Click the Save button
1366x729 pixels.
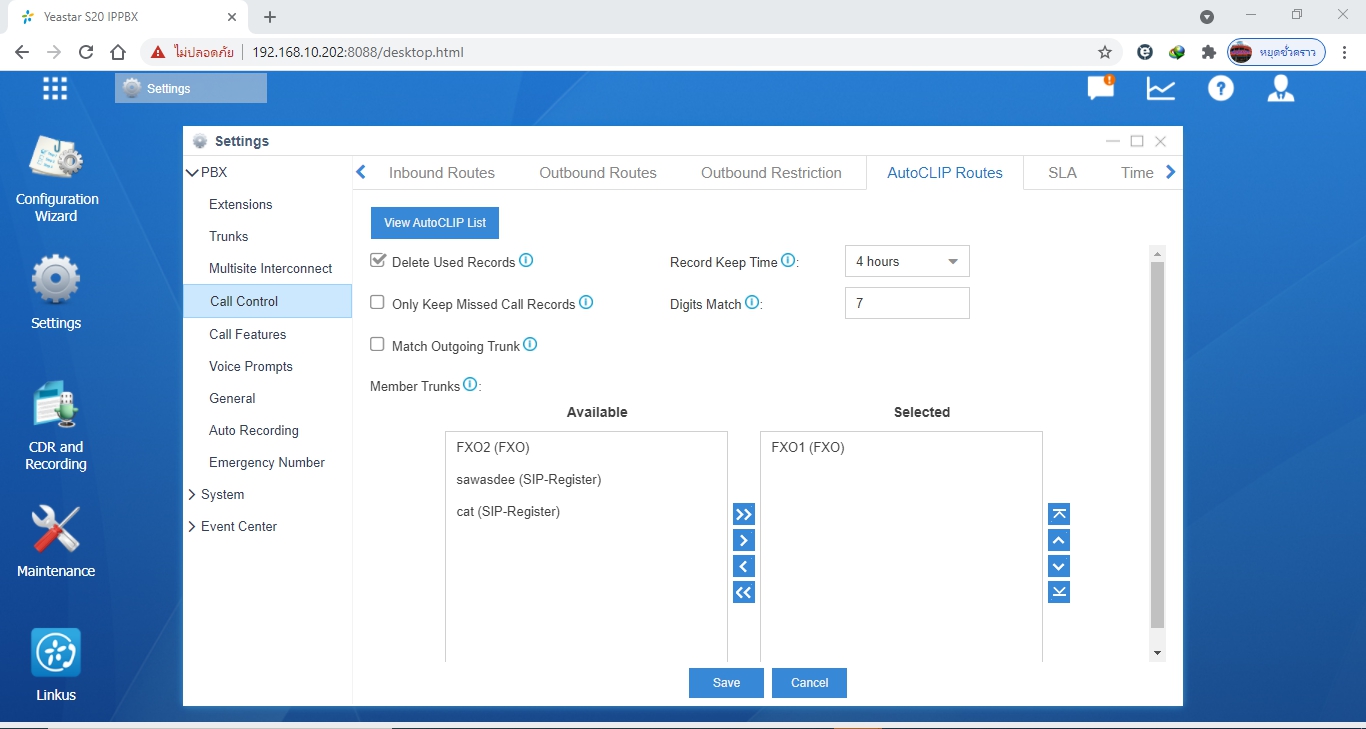[726, 683]
